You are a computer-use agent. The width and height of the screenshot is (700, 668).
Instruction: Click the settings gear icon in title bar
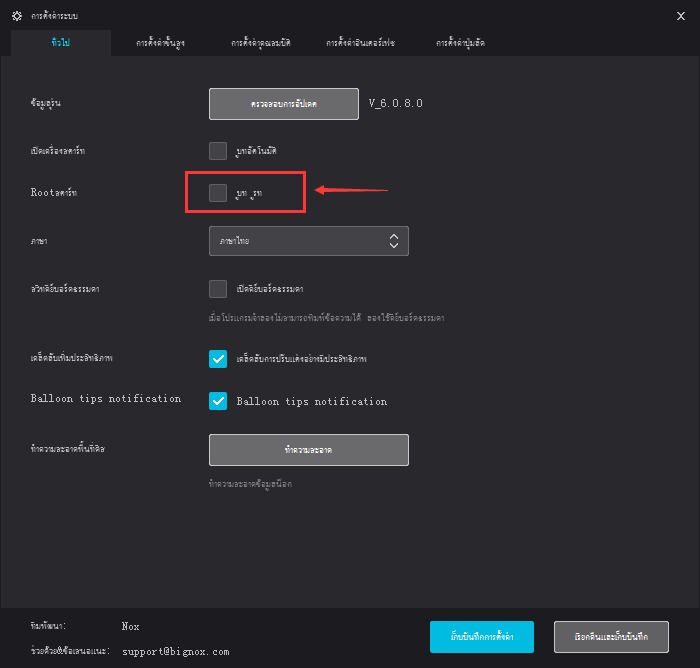point(17,15)
